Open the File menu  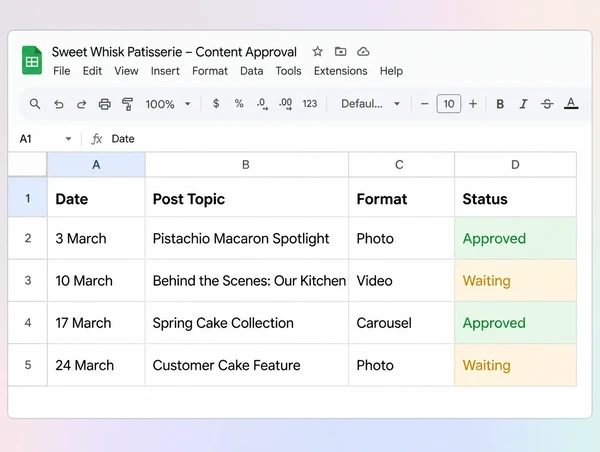(62, 71)
